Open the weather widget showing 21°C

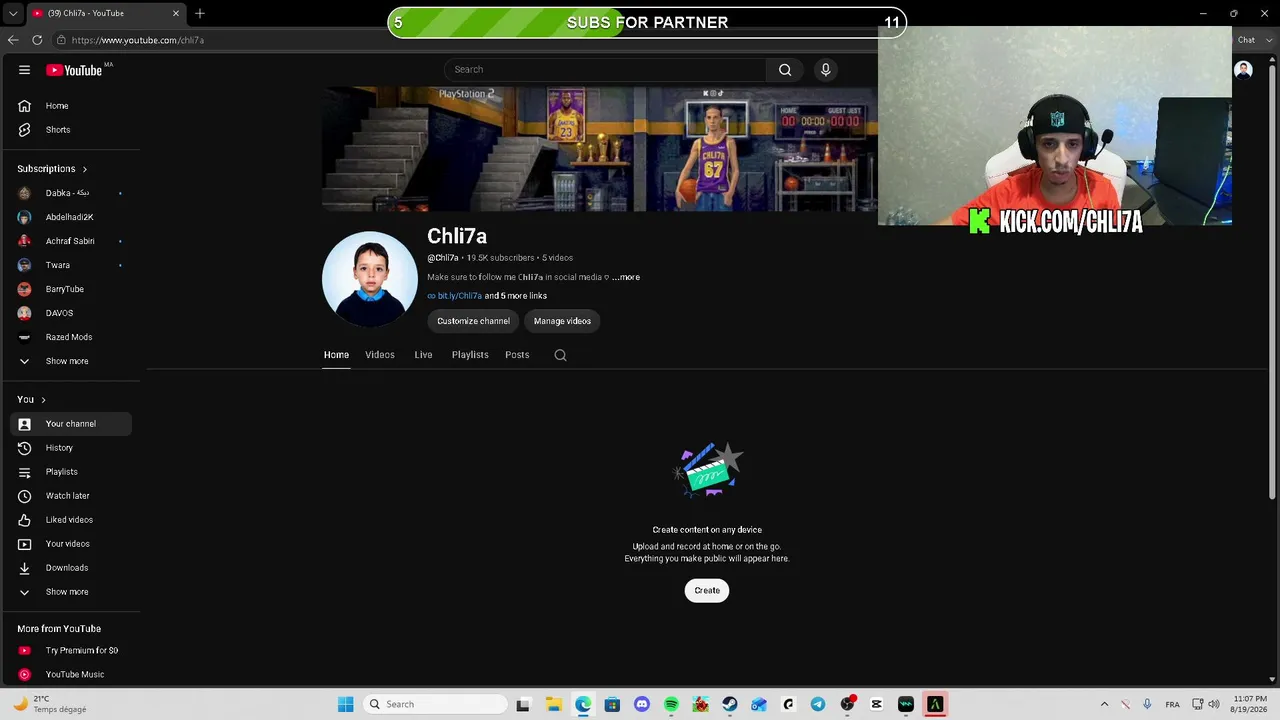[x=48, y=704]
